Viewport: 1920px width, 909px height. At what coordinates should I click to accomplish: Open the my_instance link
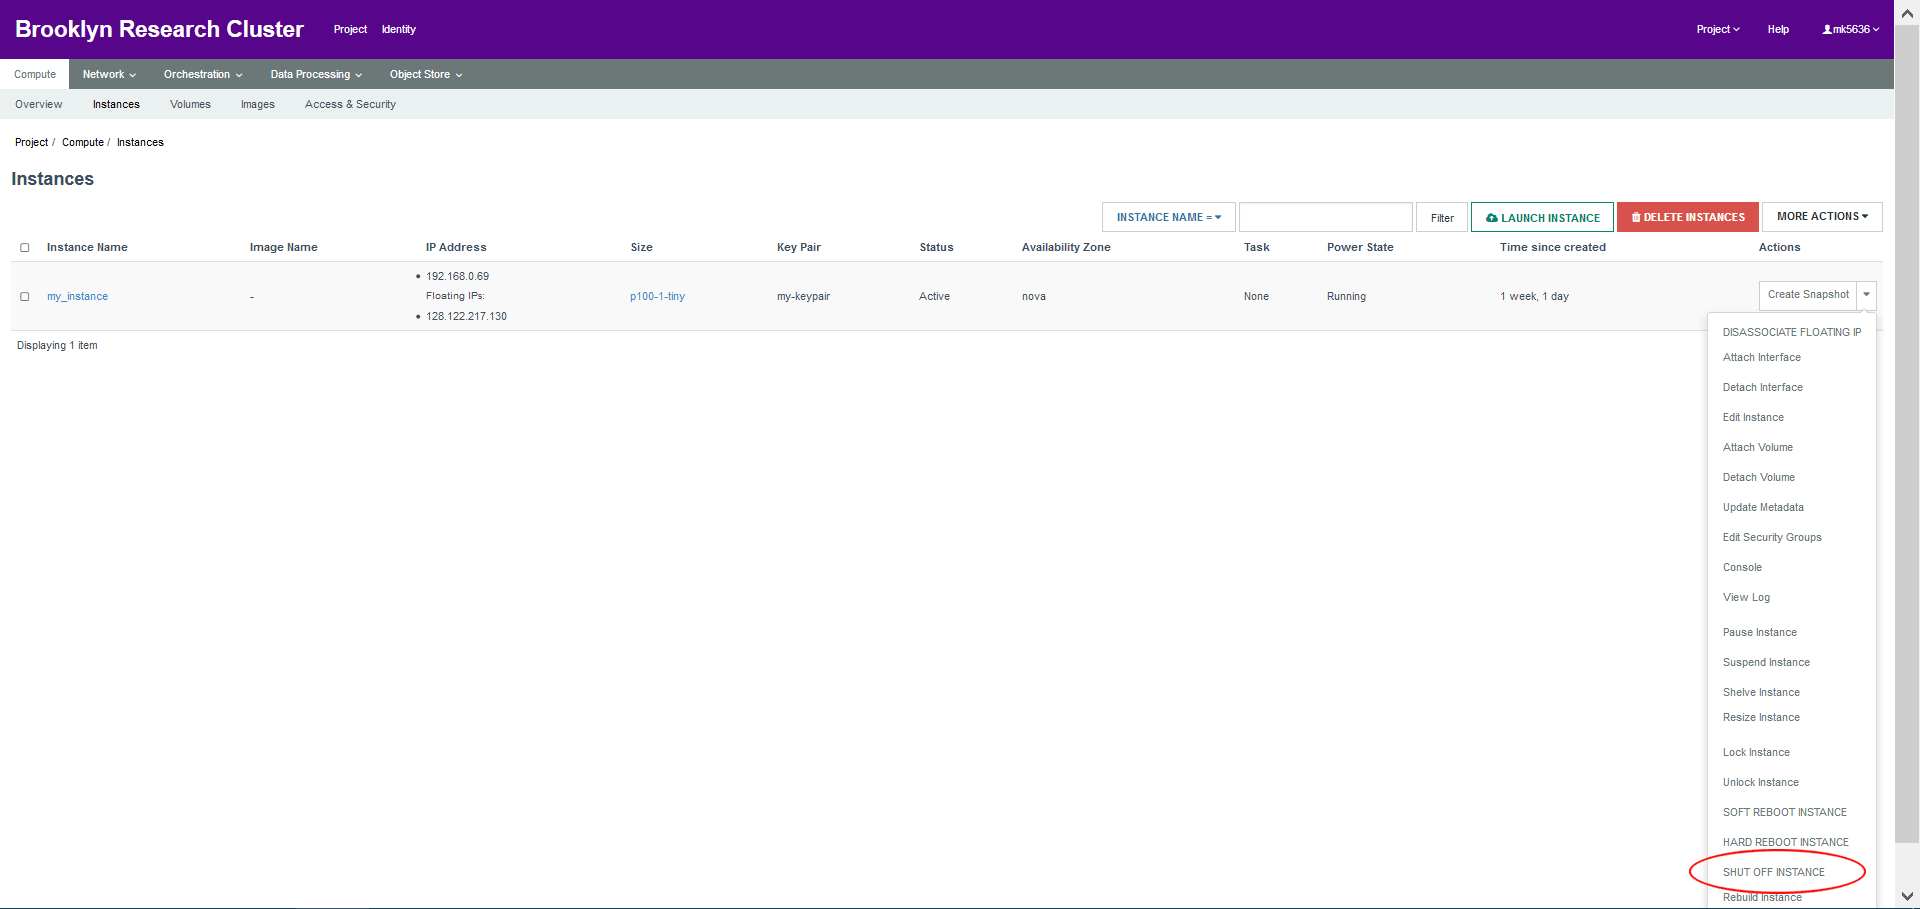pos(77,297)
